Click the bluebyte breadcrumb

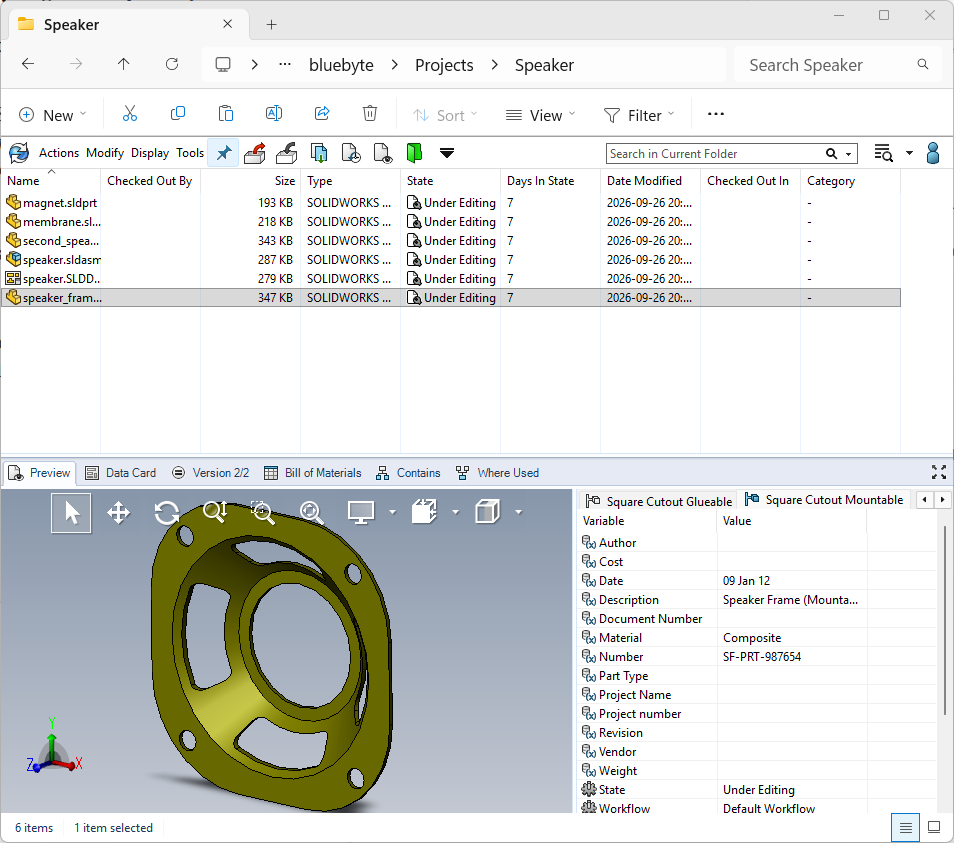click(x=341, y=65)
